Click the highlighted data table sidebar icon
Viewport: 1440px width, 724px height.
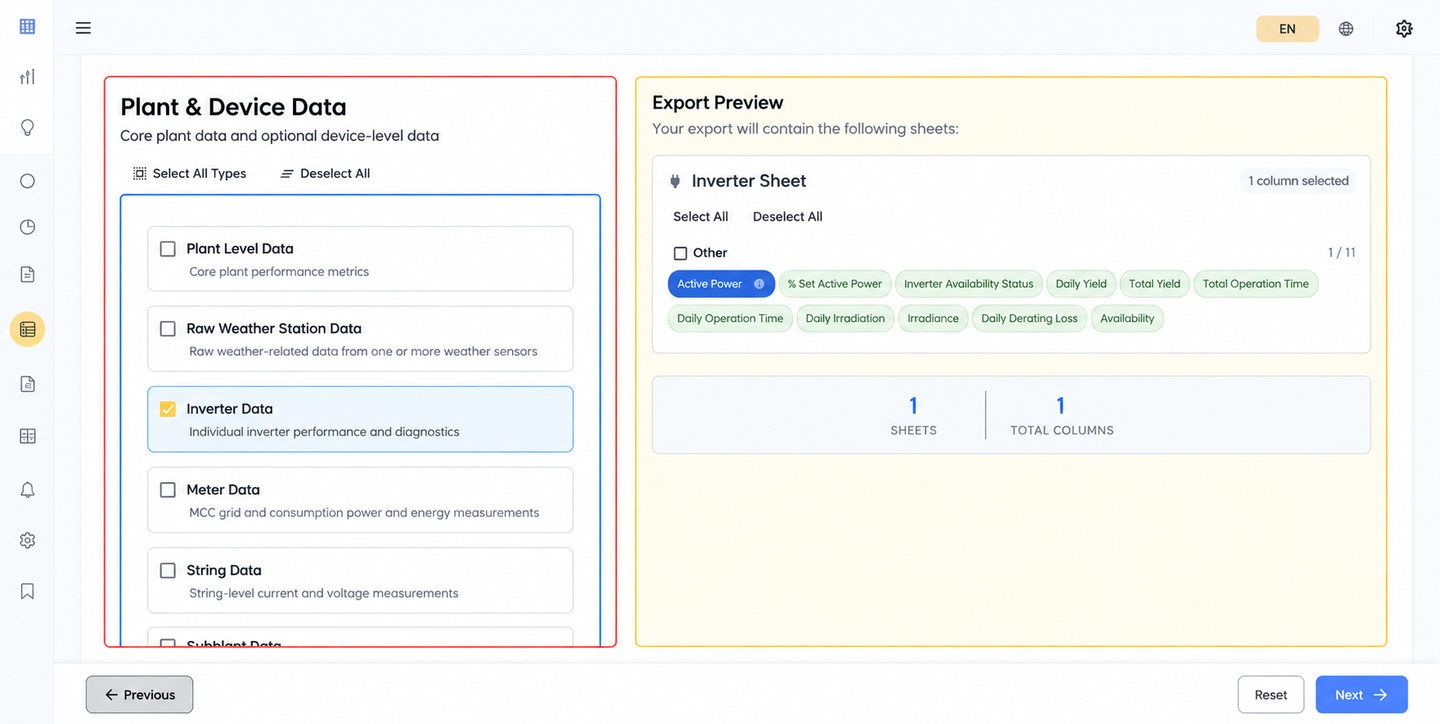click(x=27, y=329)
